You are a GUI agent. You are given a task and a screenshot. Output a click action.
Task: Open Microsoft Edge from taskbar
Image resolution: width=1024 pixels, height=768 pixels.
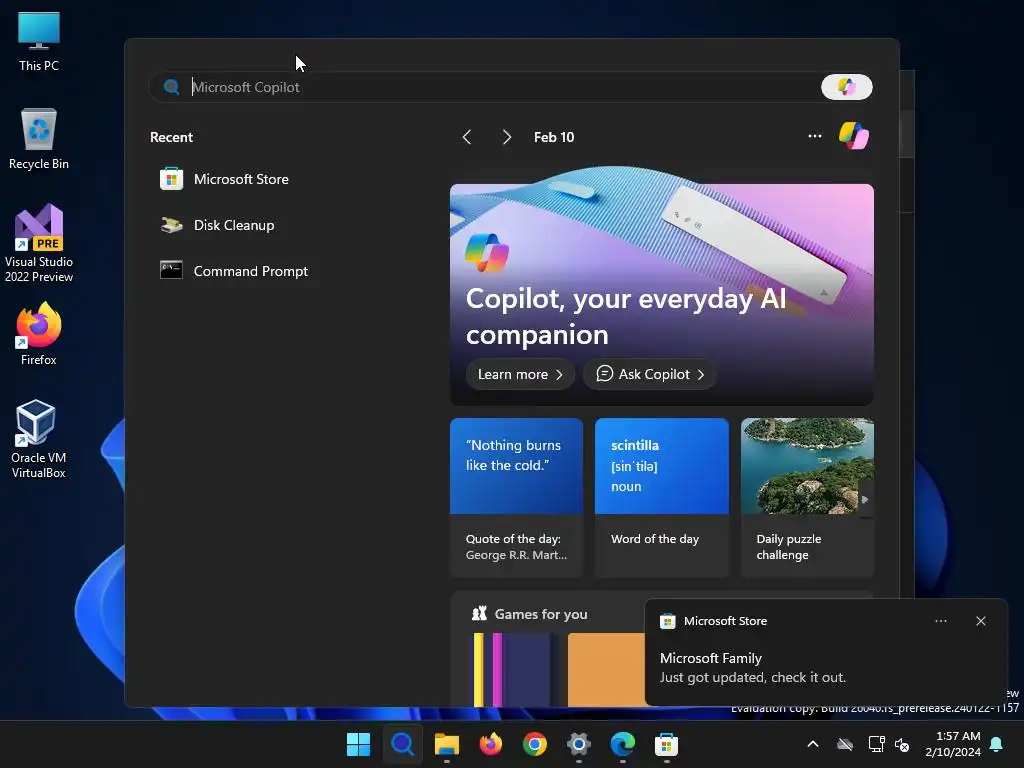[x=622, y=744]
